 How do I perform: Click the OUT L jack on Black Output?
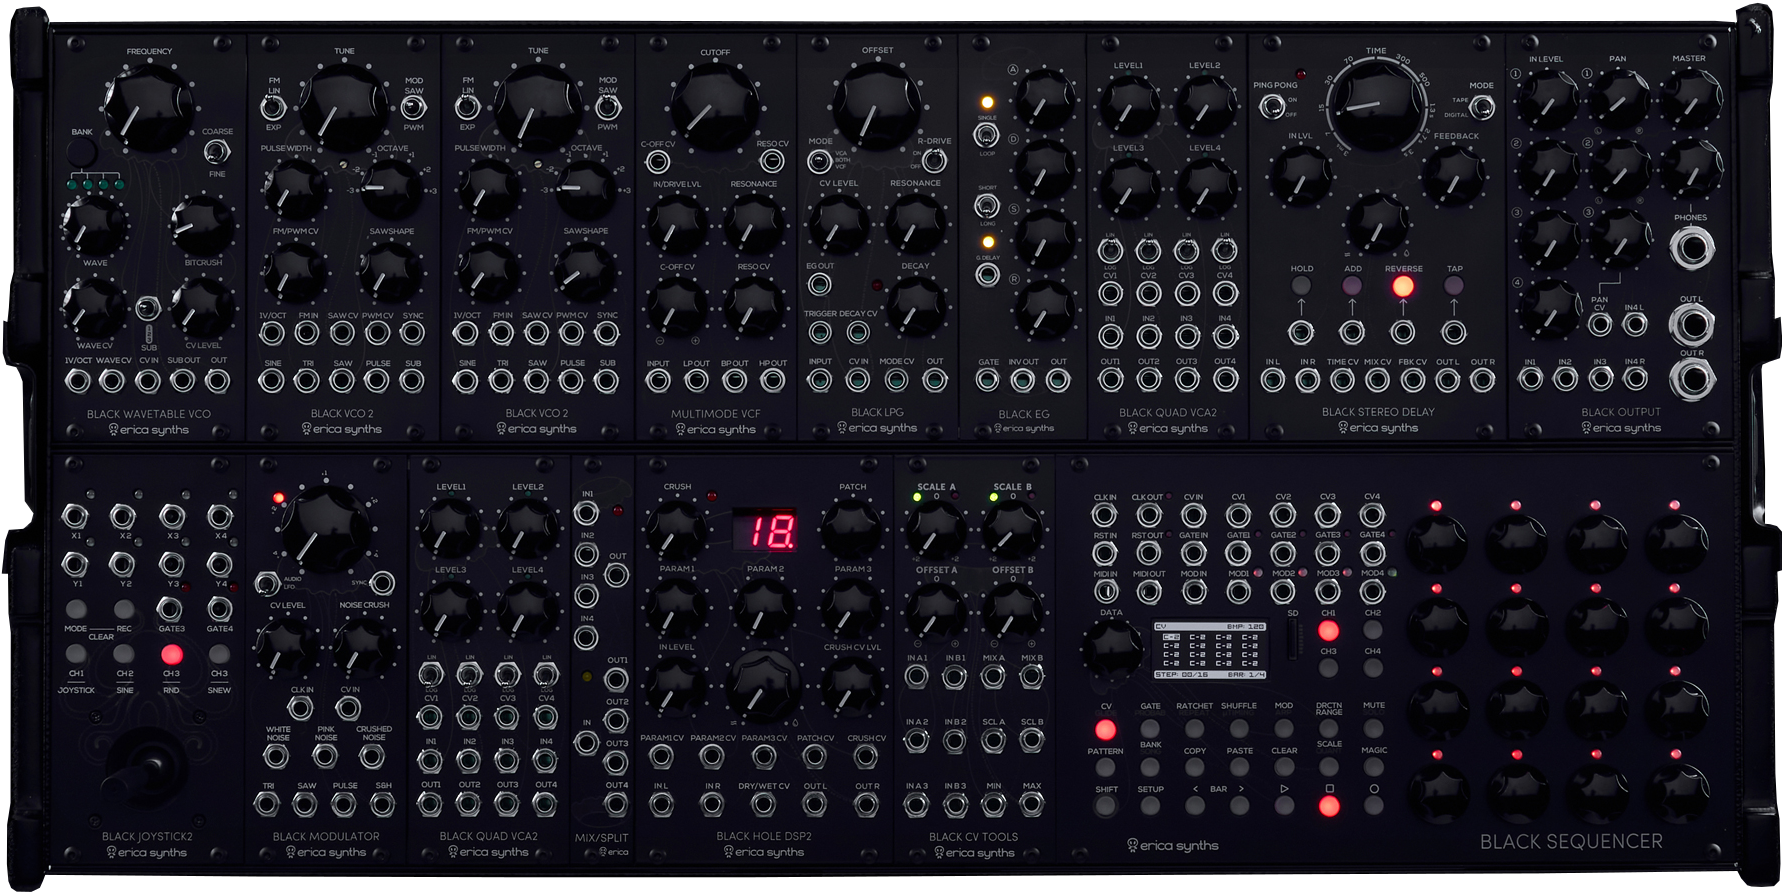click(1690, 324)
